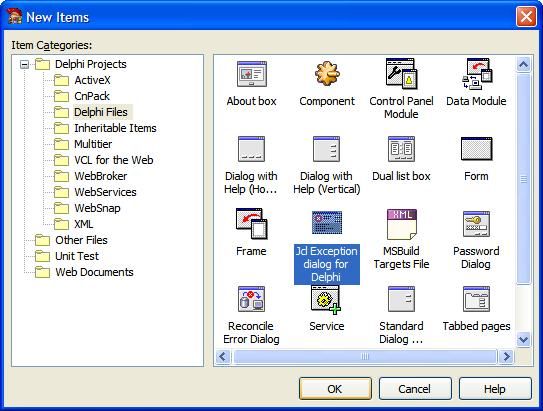
Task: Select the WebBroker category
Action: click(101, 176)
